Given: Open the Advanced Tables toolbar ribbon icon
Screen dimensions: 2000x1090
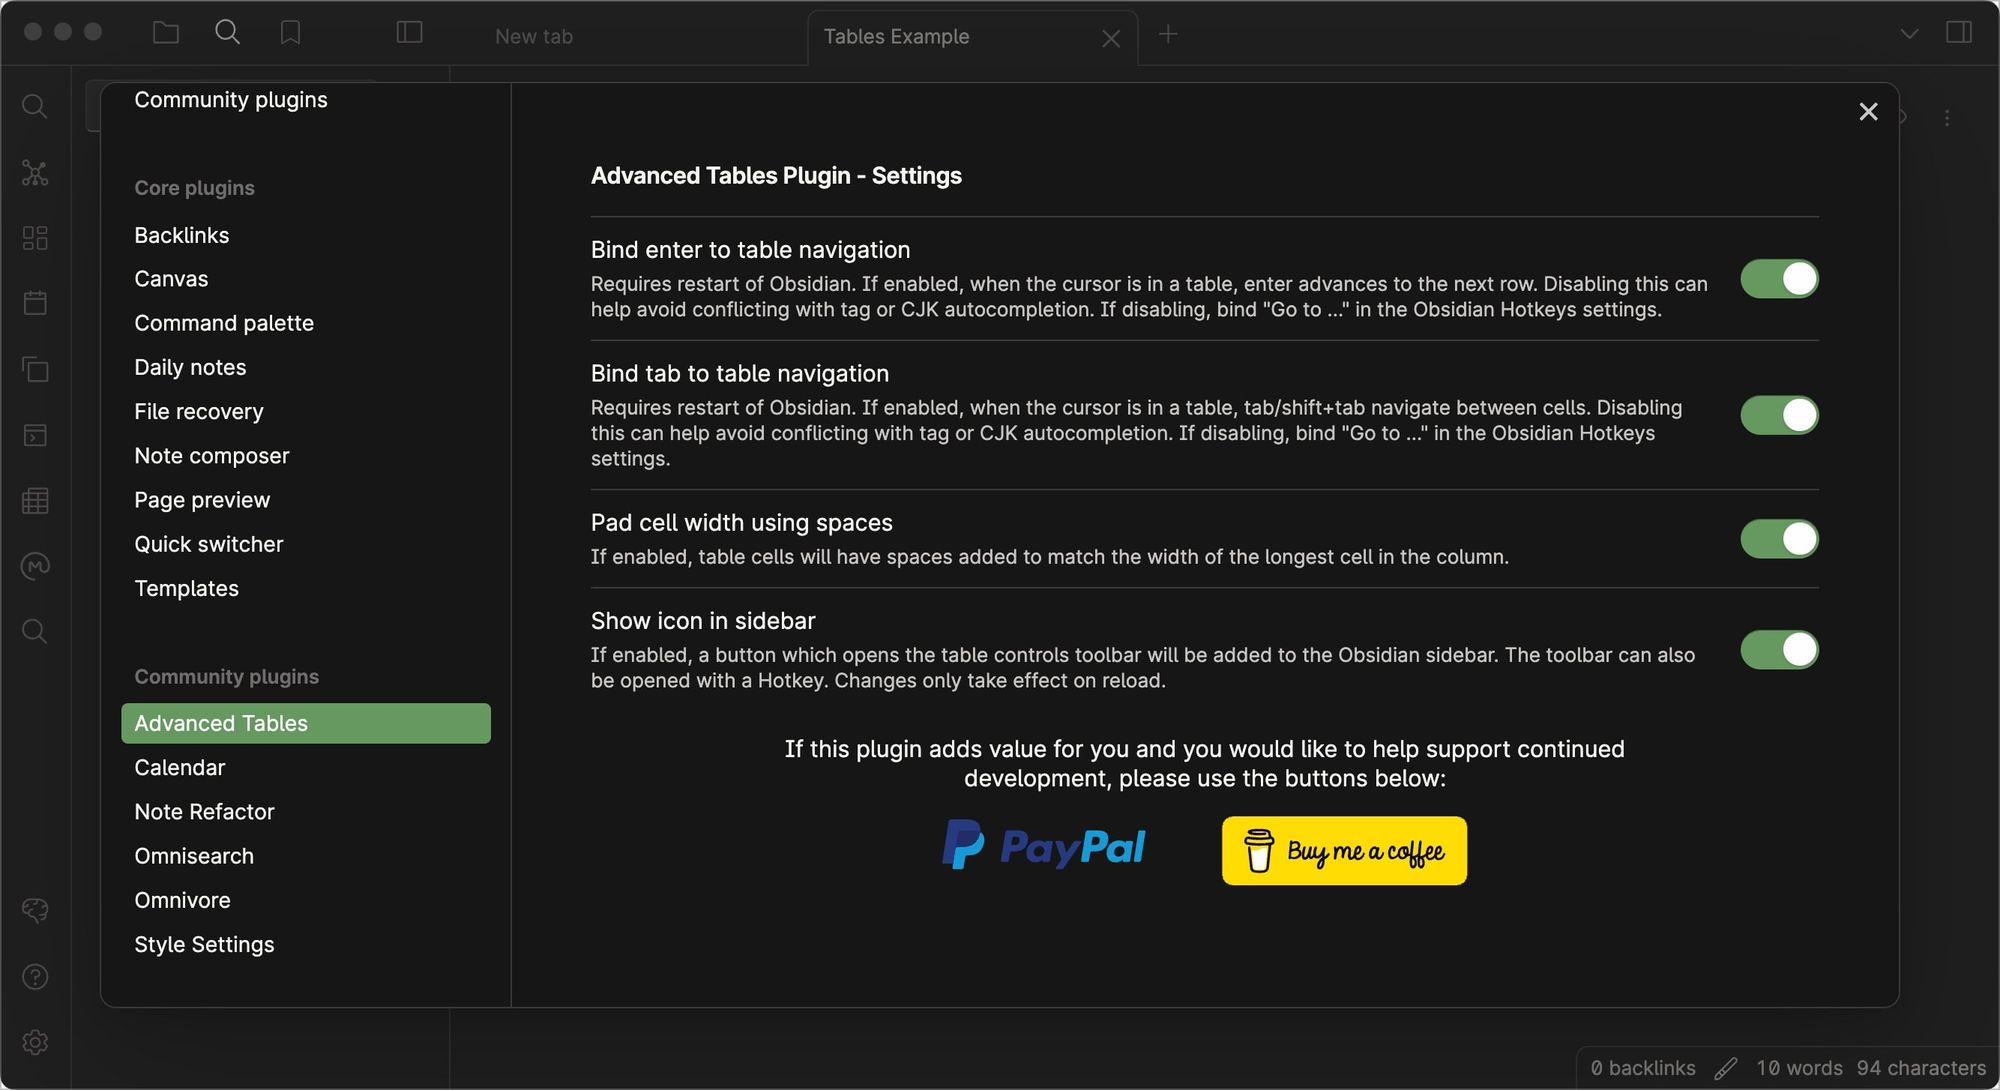Looking at the screenshot, I should pyautogui.click(x=35, y=501).
